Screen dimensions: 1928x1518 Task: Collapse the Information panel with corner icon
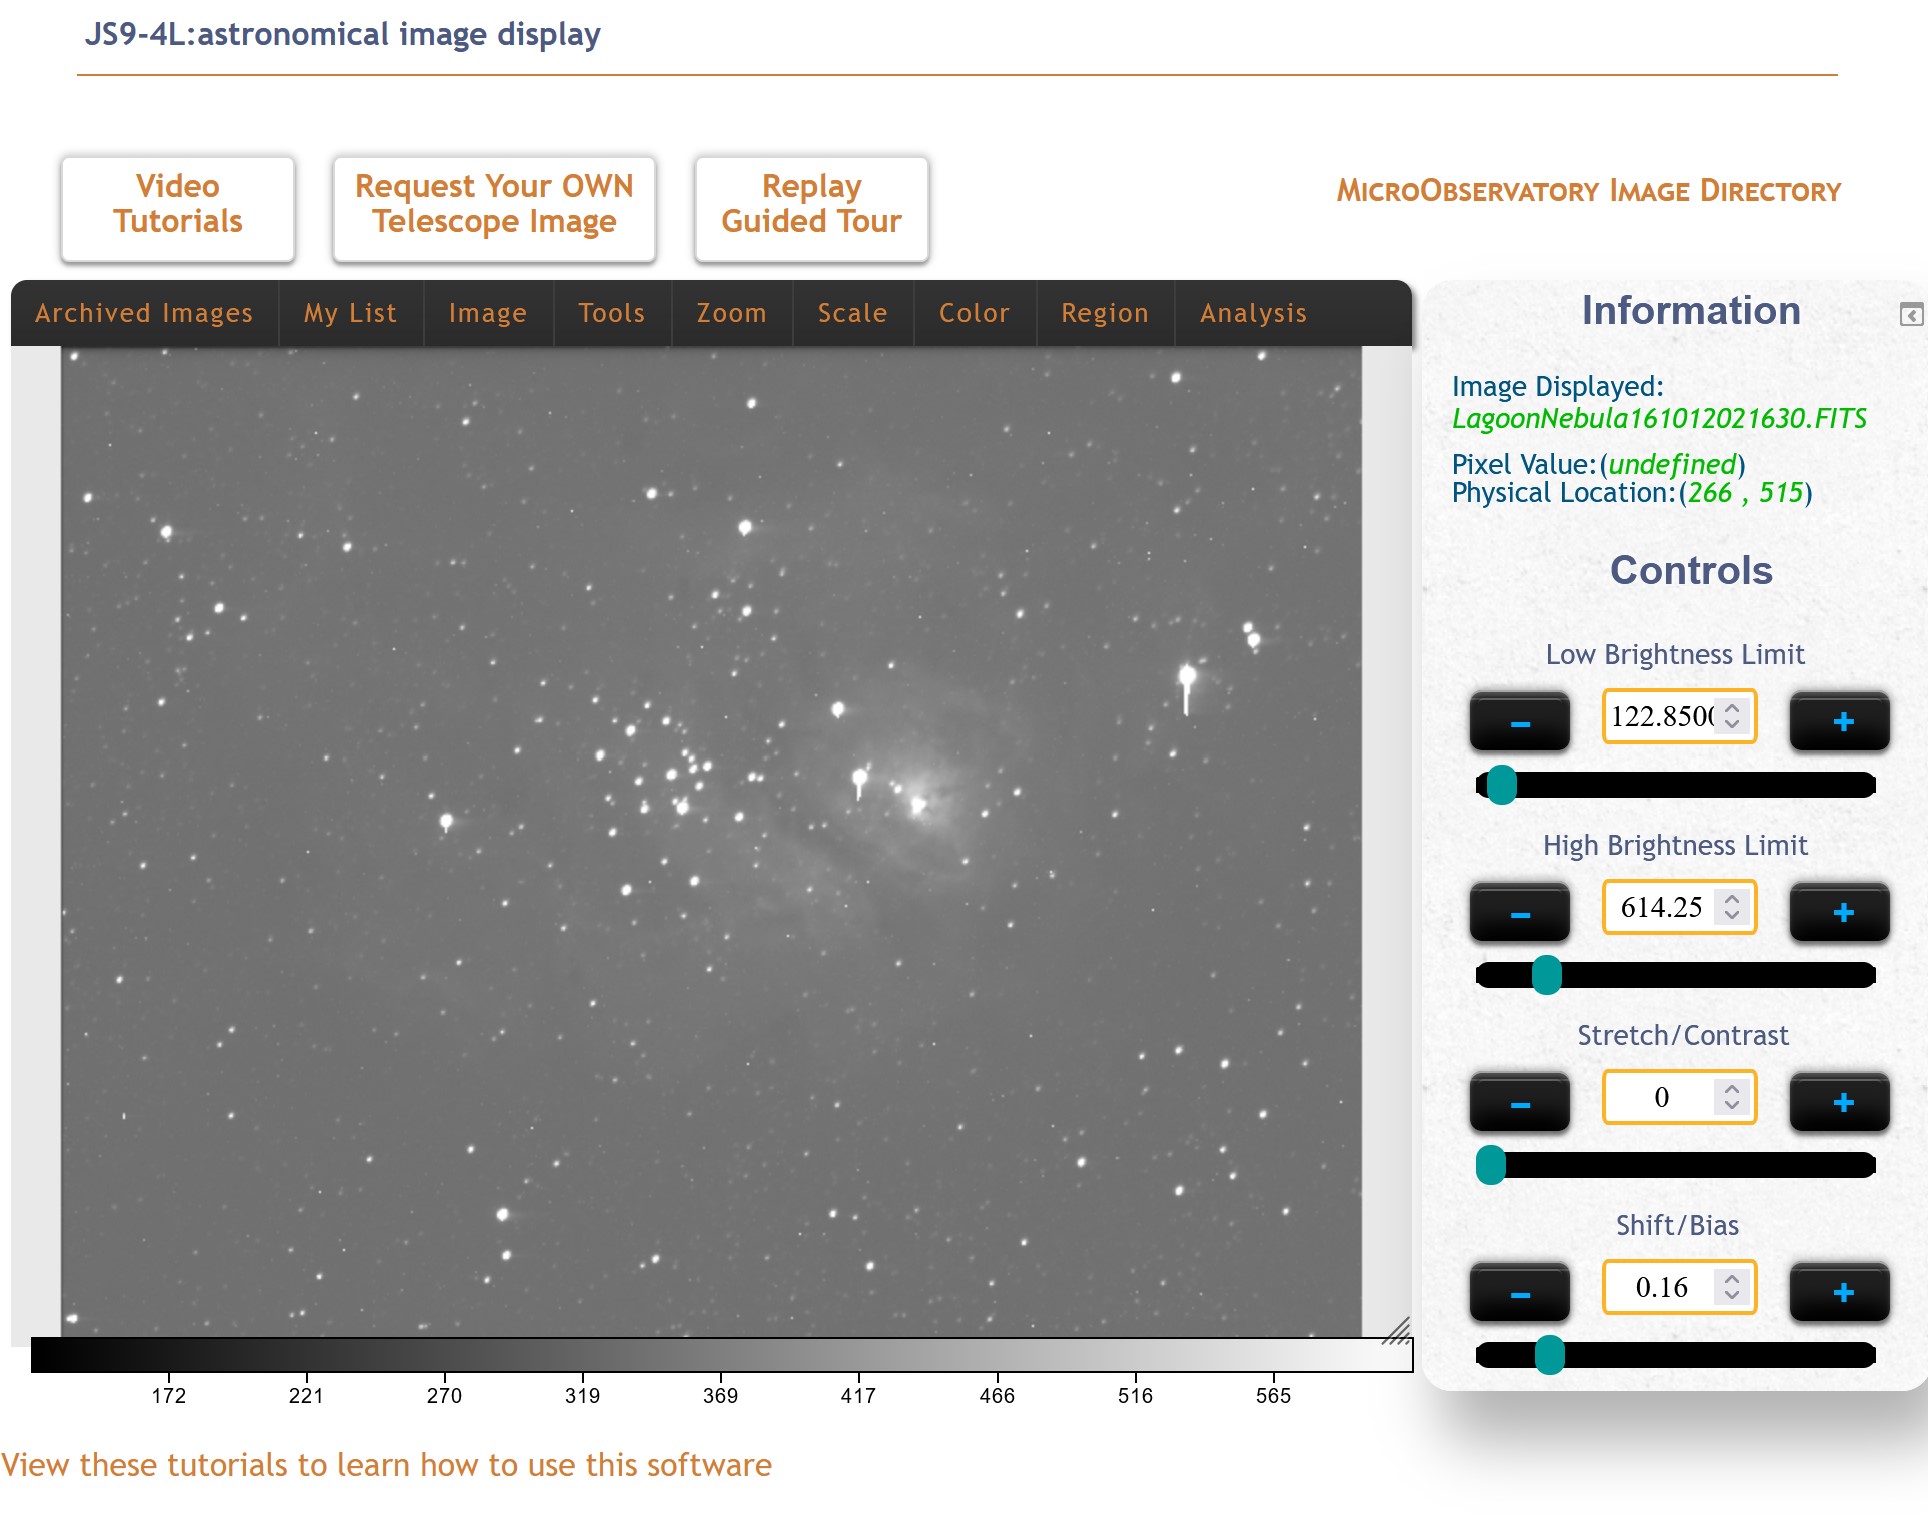tap(1911, 314)
